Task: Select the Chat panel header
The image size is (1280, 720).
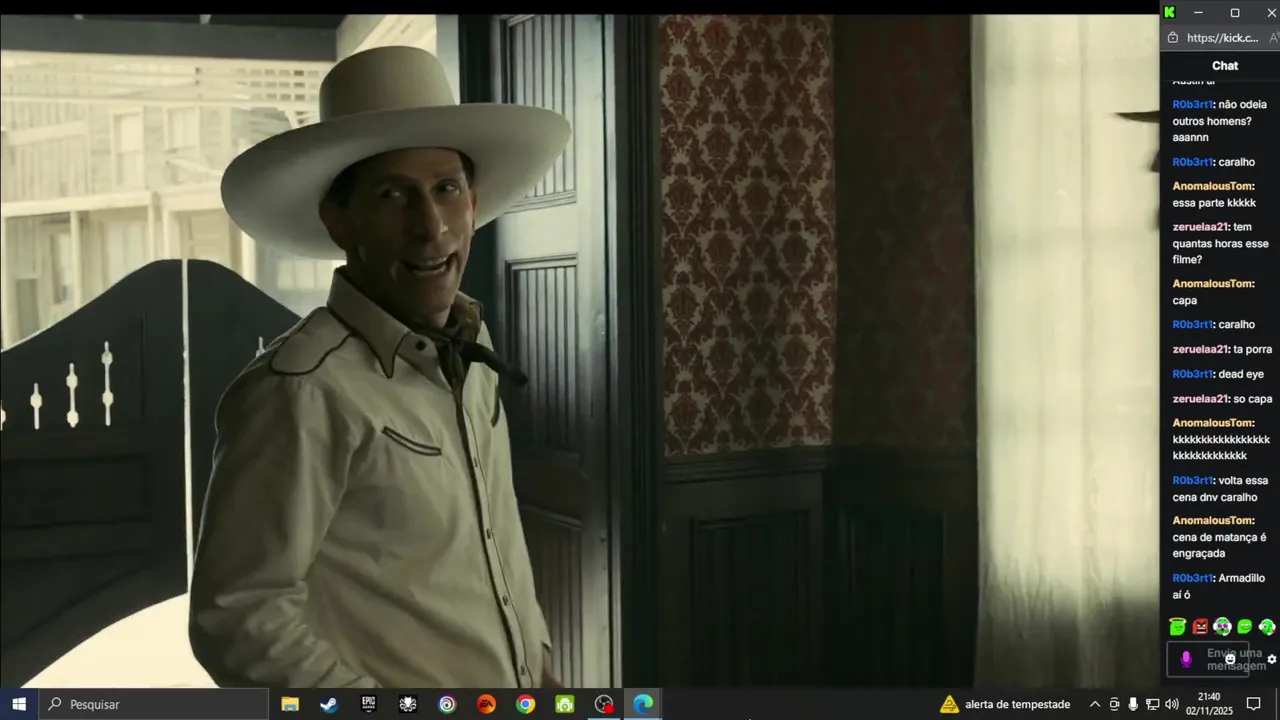Action: pos(1225,65)
